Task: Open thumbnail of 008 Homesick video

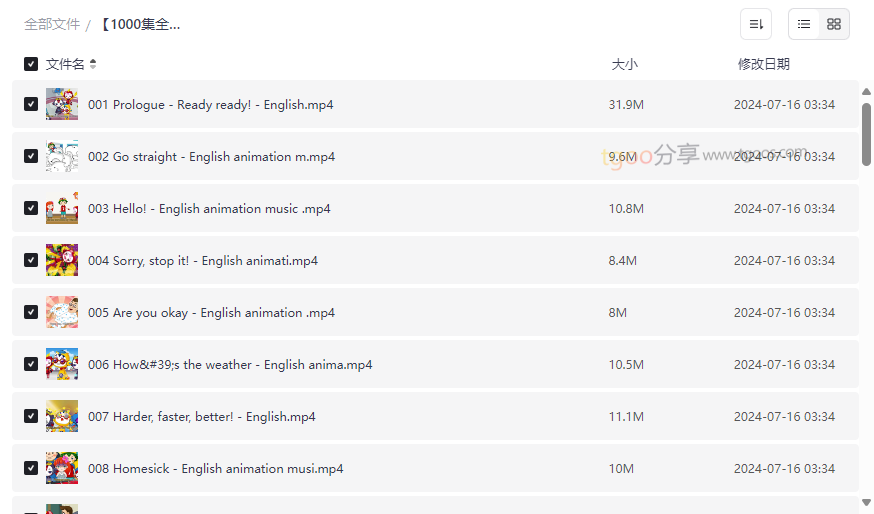Action: [x=62, y=468]
